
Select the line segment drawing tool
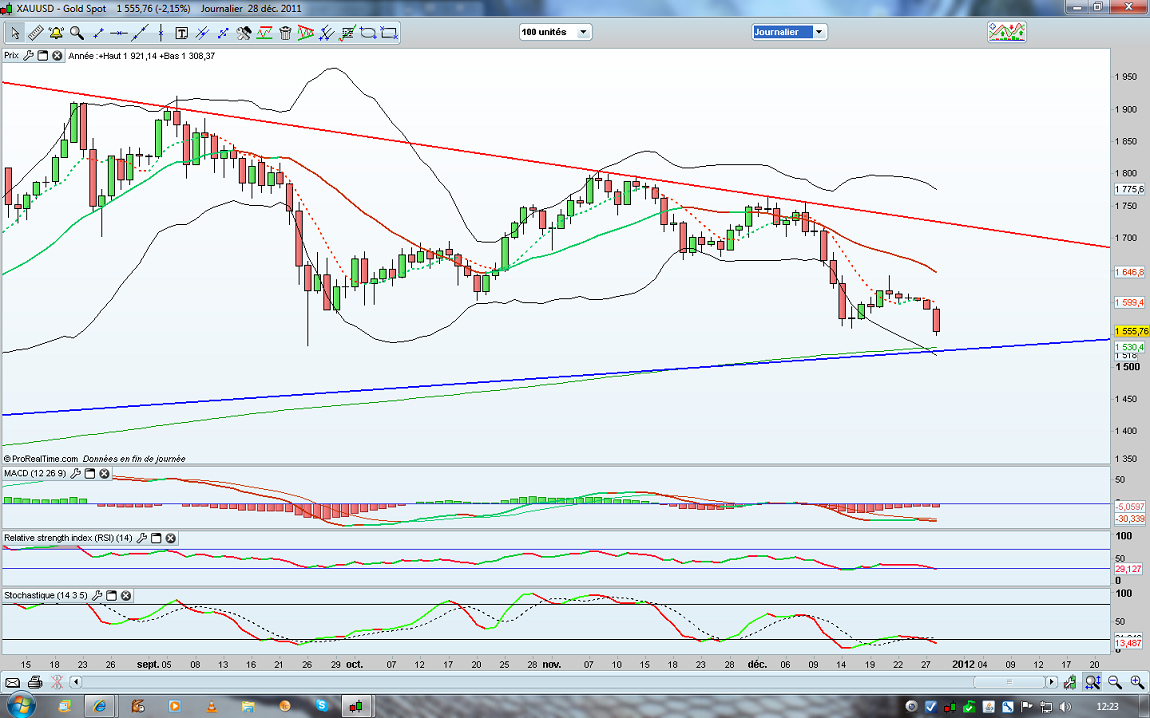[98, 33]
